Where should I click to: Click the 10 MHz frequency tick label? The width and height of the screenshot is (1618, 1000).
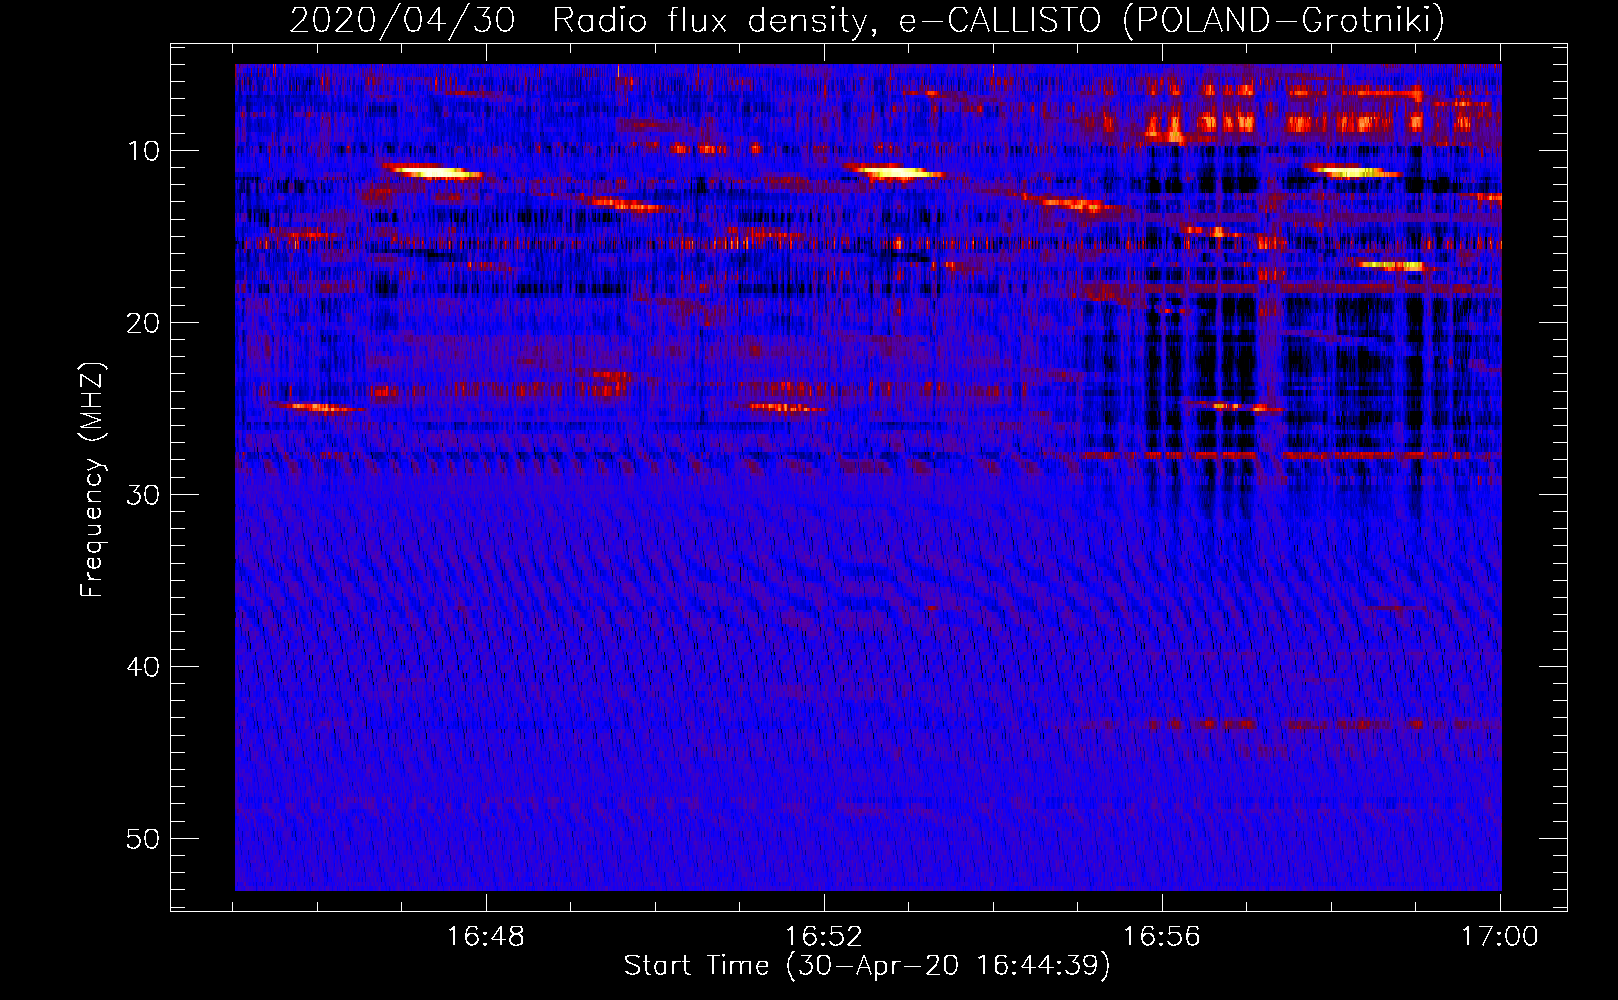144,151
